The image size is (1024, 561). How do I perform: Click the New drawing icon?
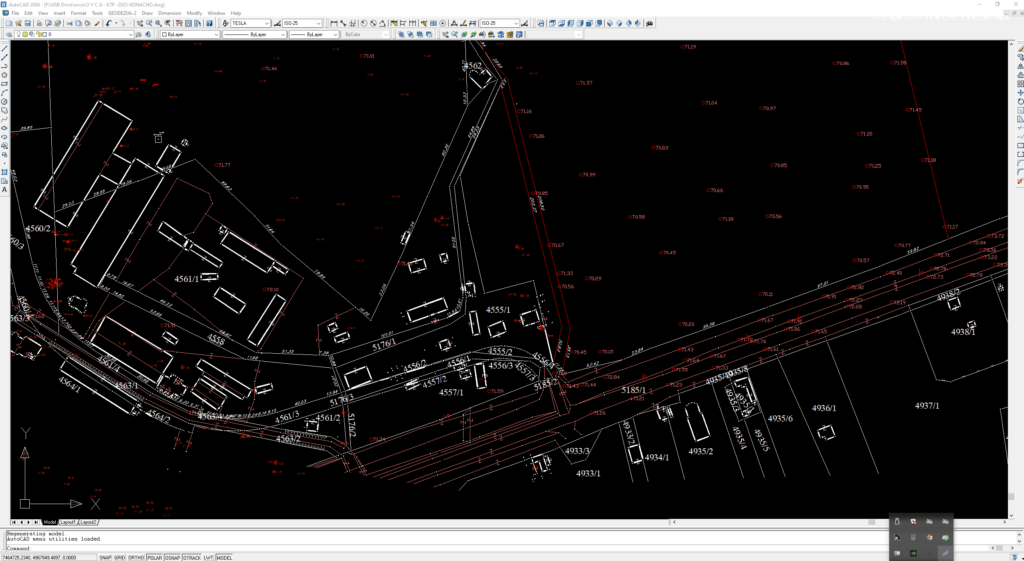pos(7,22)
